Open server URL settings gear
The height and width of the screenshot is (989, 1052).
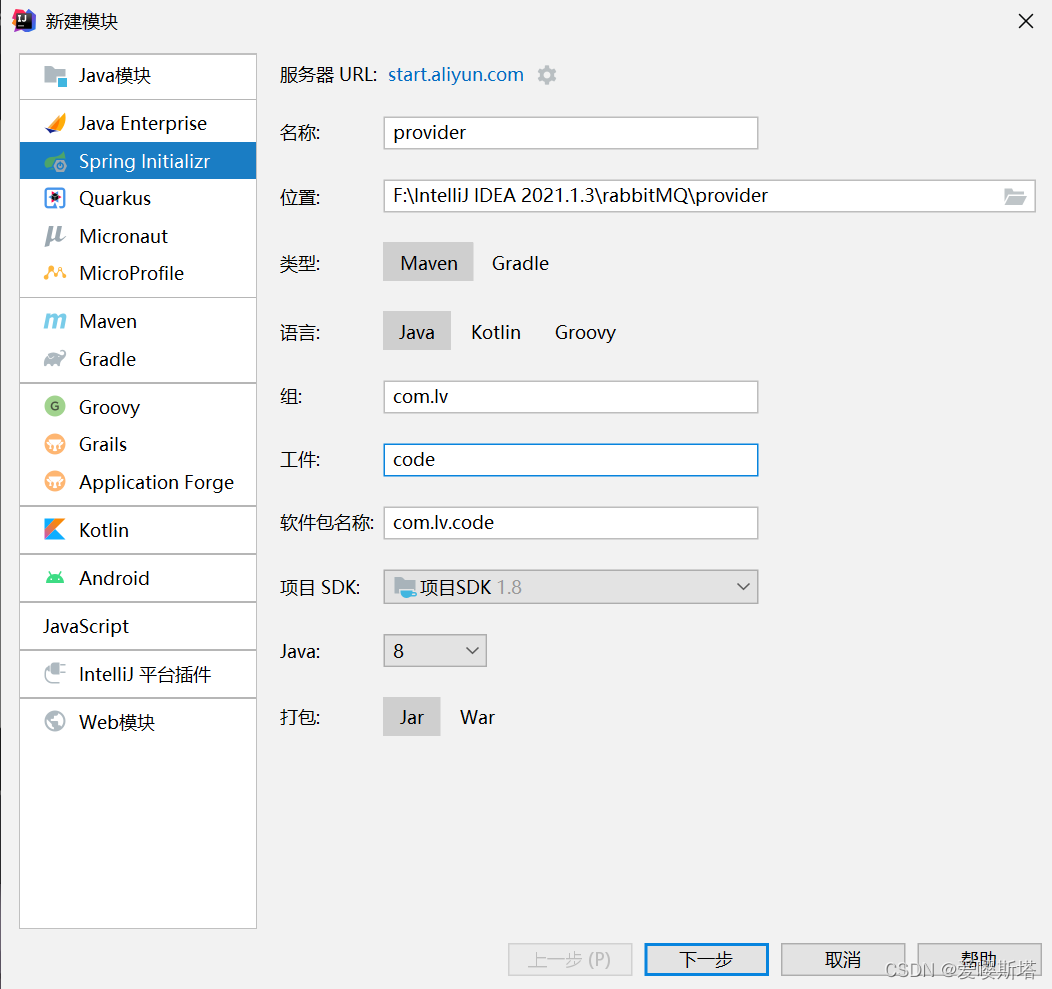tap(547, 74)
